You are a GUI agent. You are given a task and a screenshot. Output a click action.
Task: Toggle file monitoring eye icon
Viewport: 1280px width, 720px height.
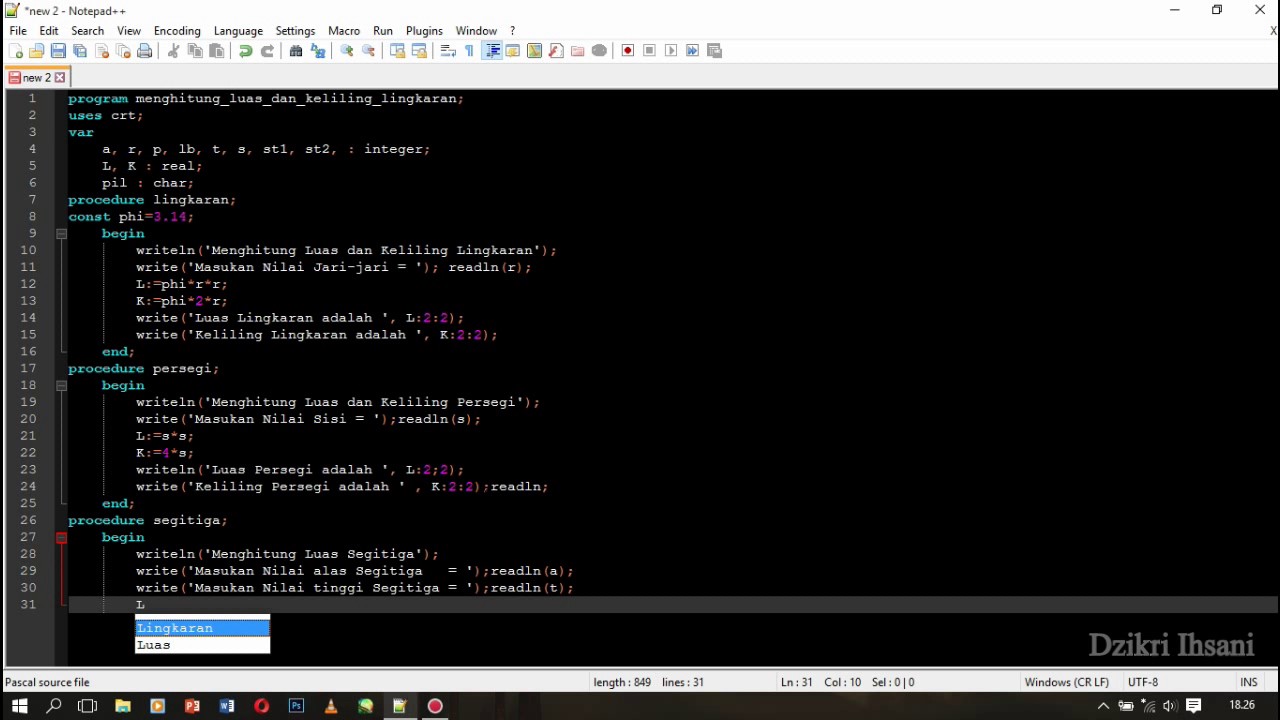[x=599, y=51]
